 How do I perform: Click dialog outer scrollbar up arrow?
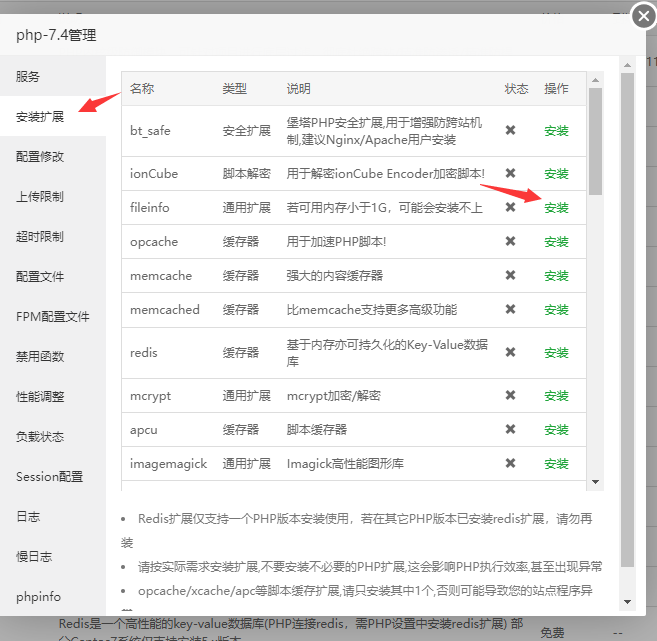point(627,65)
